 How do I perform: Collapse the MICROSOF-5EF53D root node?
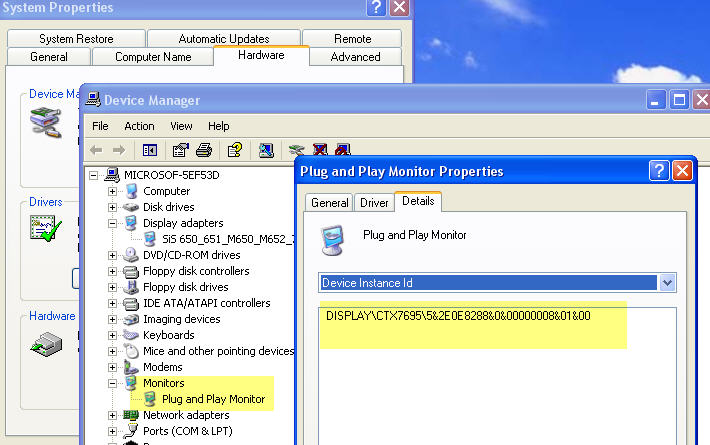(x=93, y=175)
